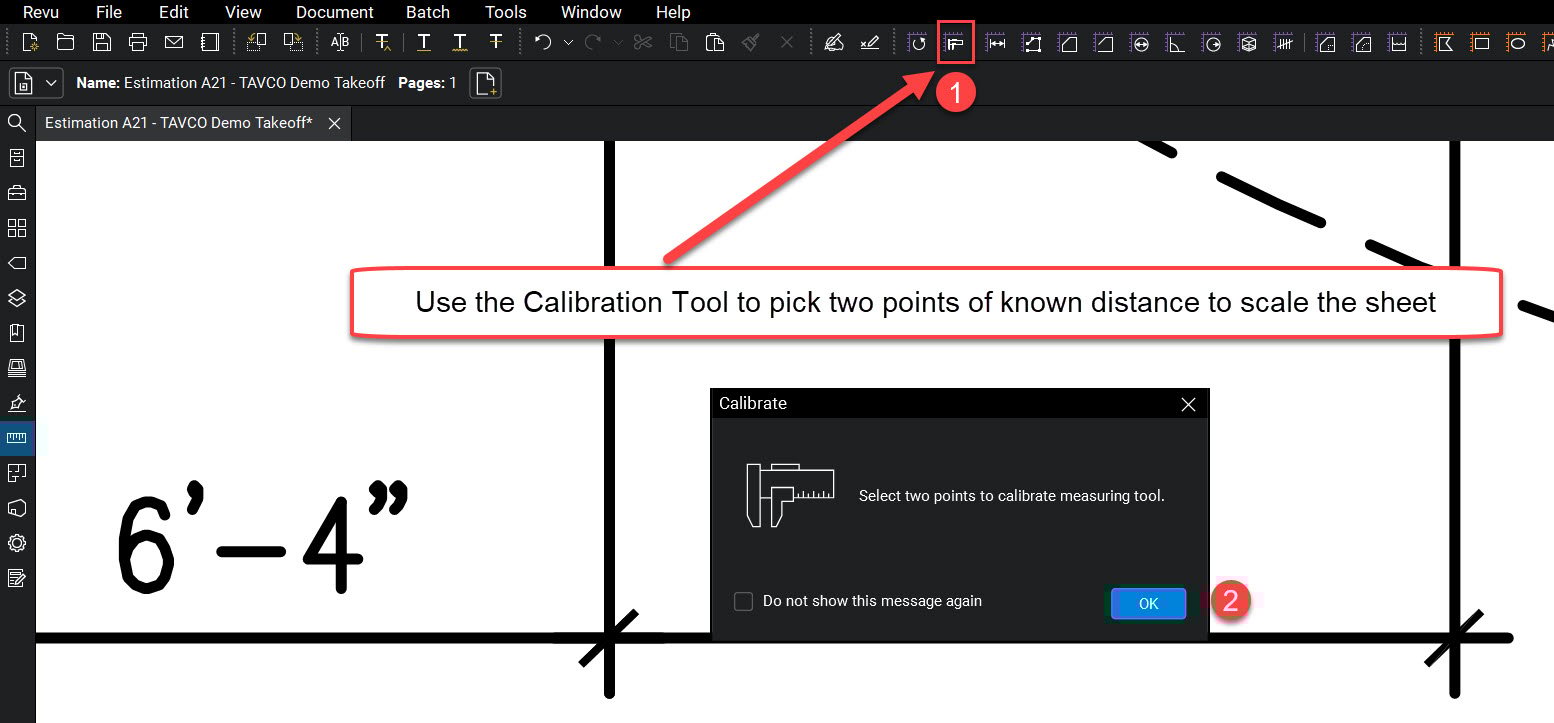Close the Calibrate dialog
This screenshot has height=723, width=1554.
pos(1188,404)
